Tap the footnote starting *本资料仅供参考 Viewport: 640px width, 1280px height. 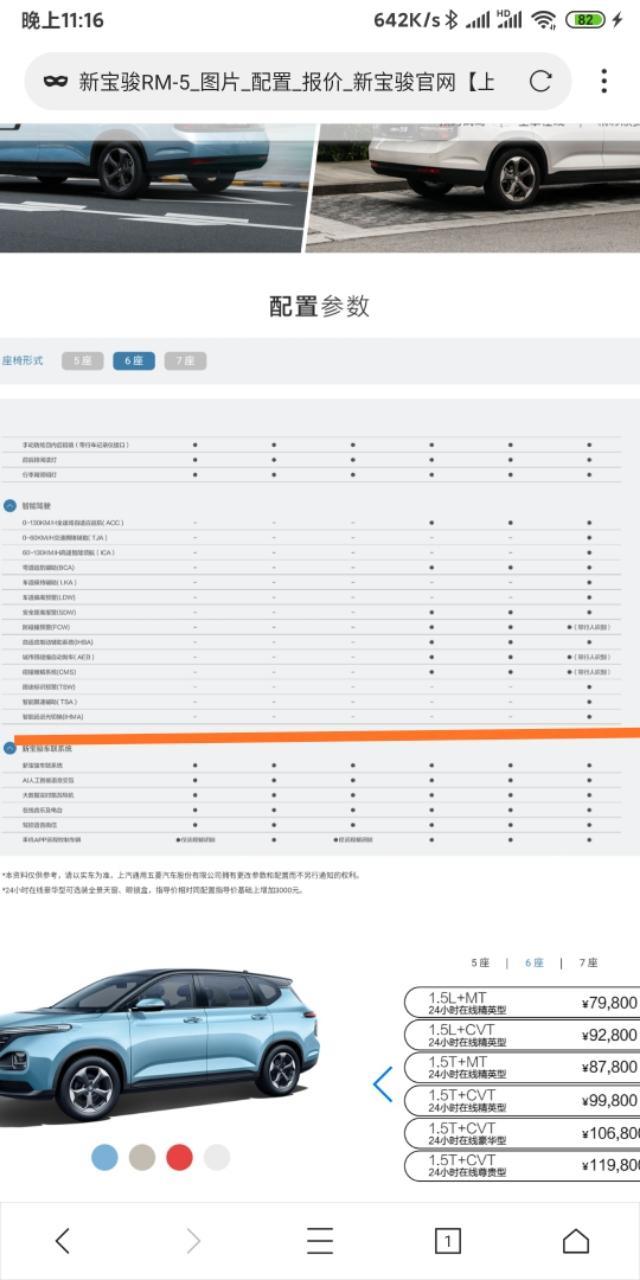pyautogui.click(x=180, y=875)
